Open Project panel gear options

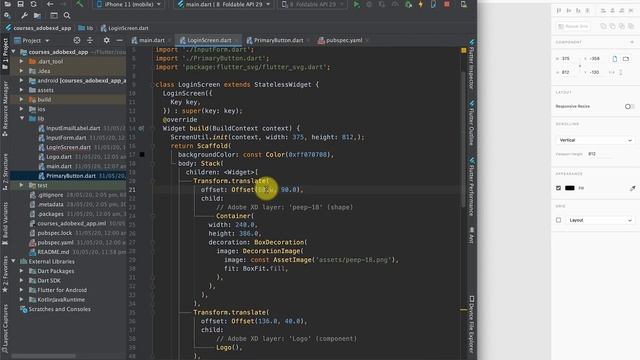pyautogui.click(x=107, y=40)
